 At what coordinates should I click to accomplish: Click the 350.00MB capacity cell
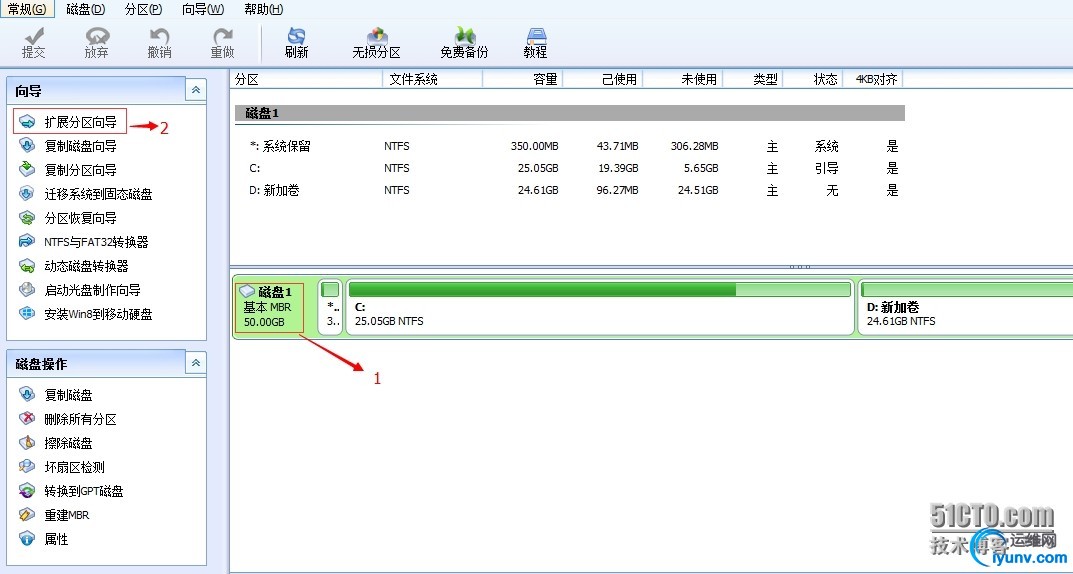click(x=534, y=146)
